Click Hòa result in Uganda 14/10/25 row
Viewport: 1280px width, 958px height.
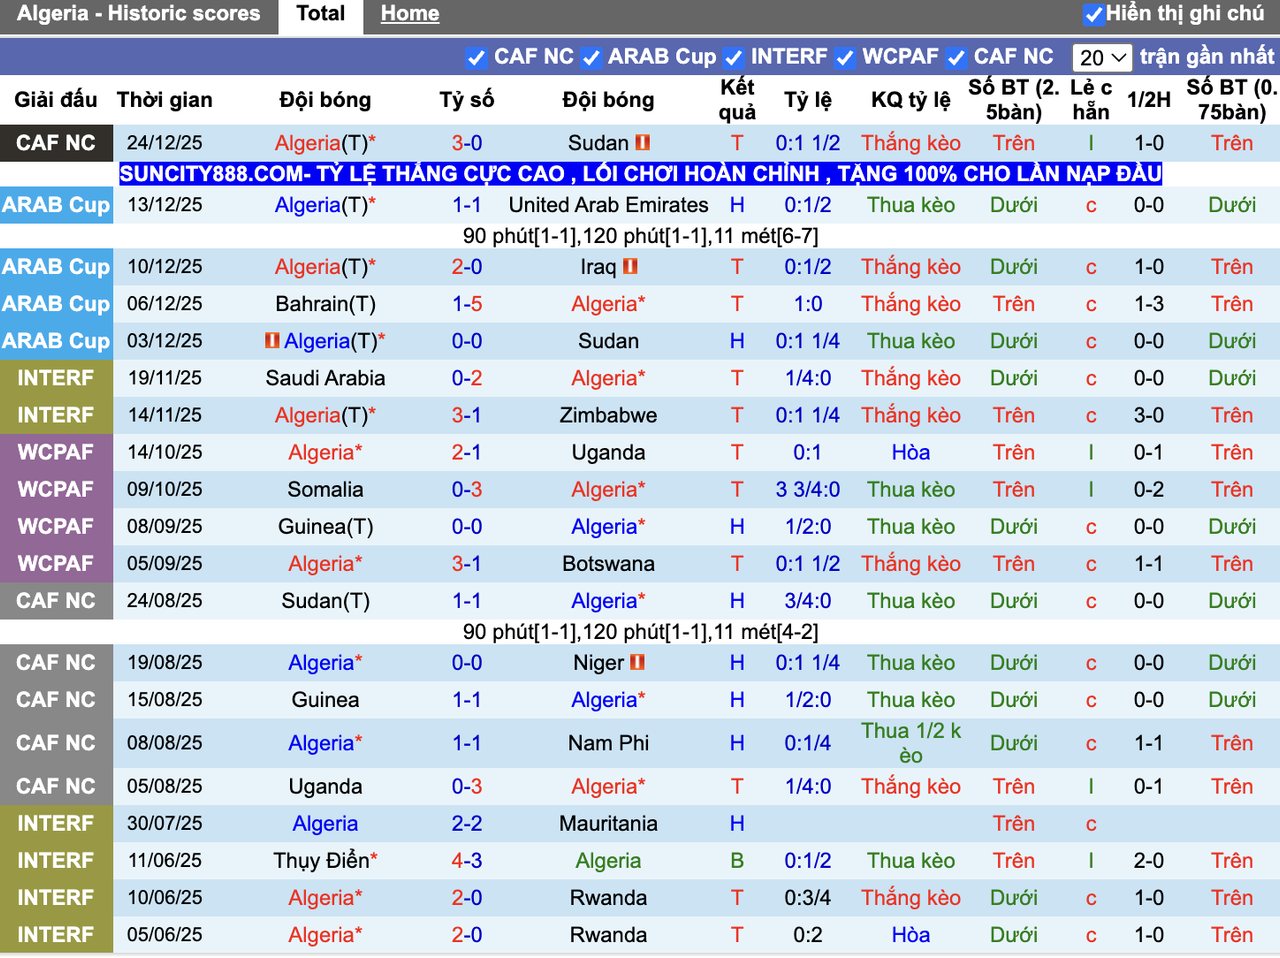click(911, 452)
